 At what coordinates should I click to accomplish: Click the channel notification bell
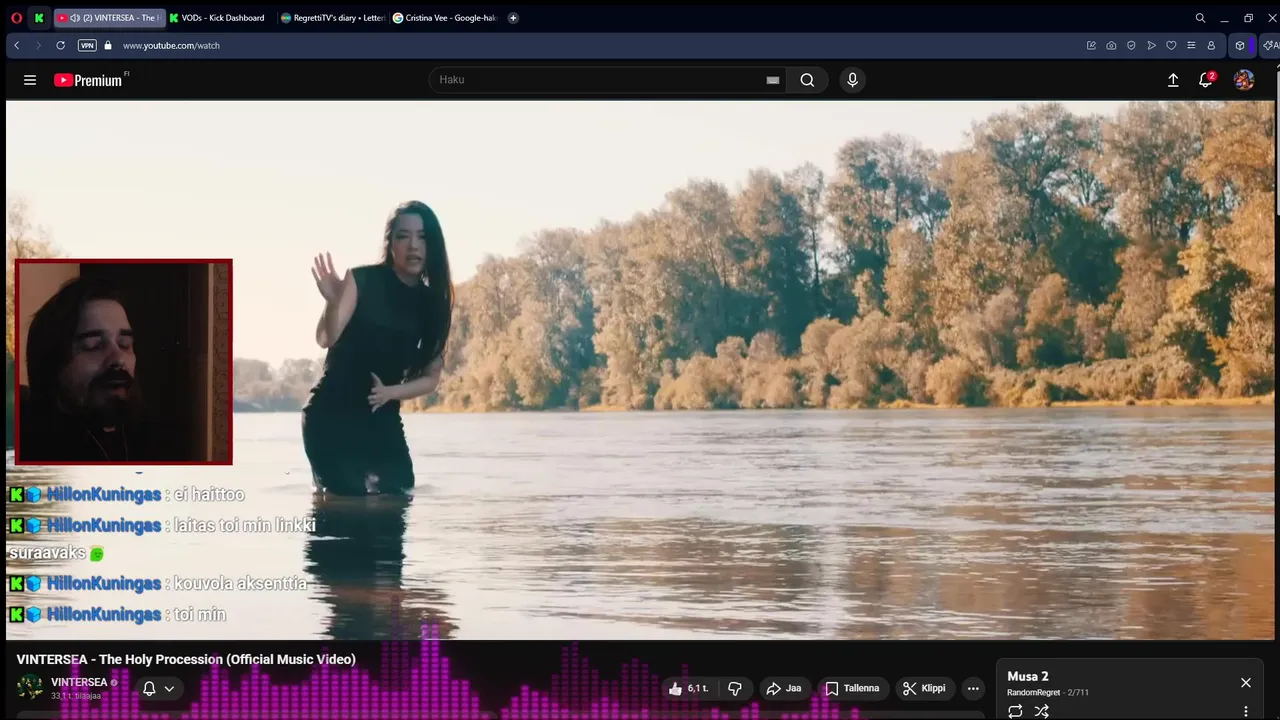tap(149, 688)
